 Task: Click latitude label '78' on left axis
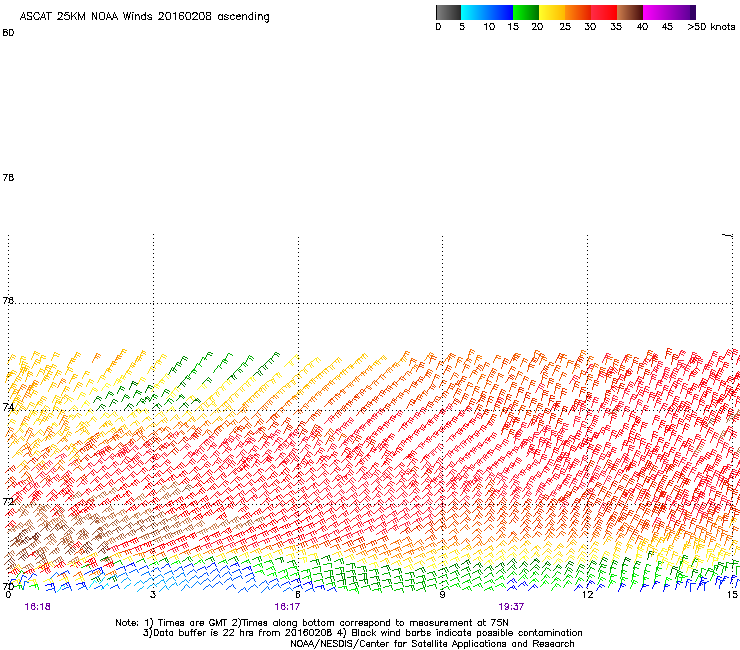[8, 177]
